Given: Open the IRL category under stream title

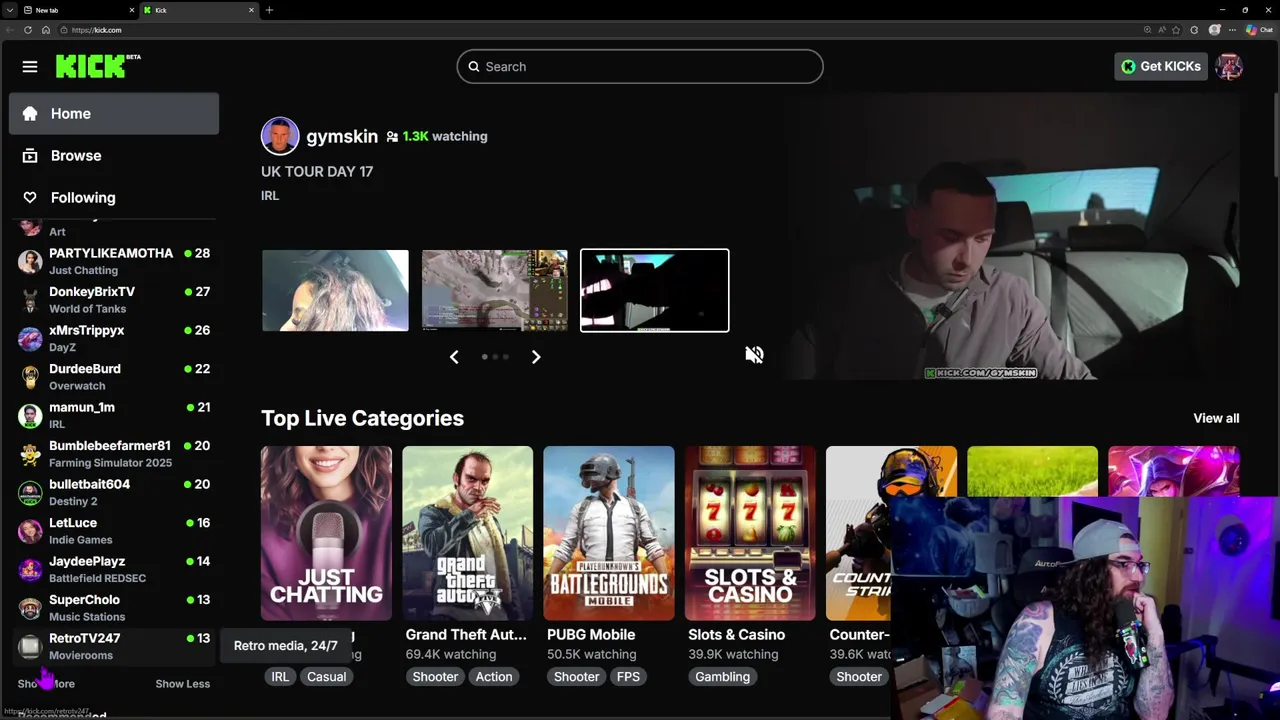Looking at the screenshot, I should 270,196.
